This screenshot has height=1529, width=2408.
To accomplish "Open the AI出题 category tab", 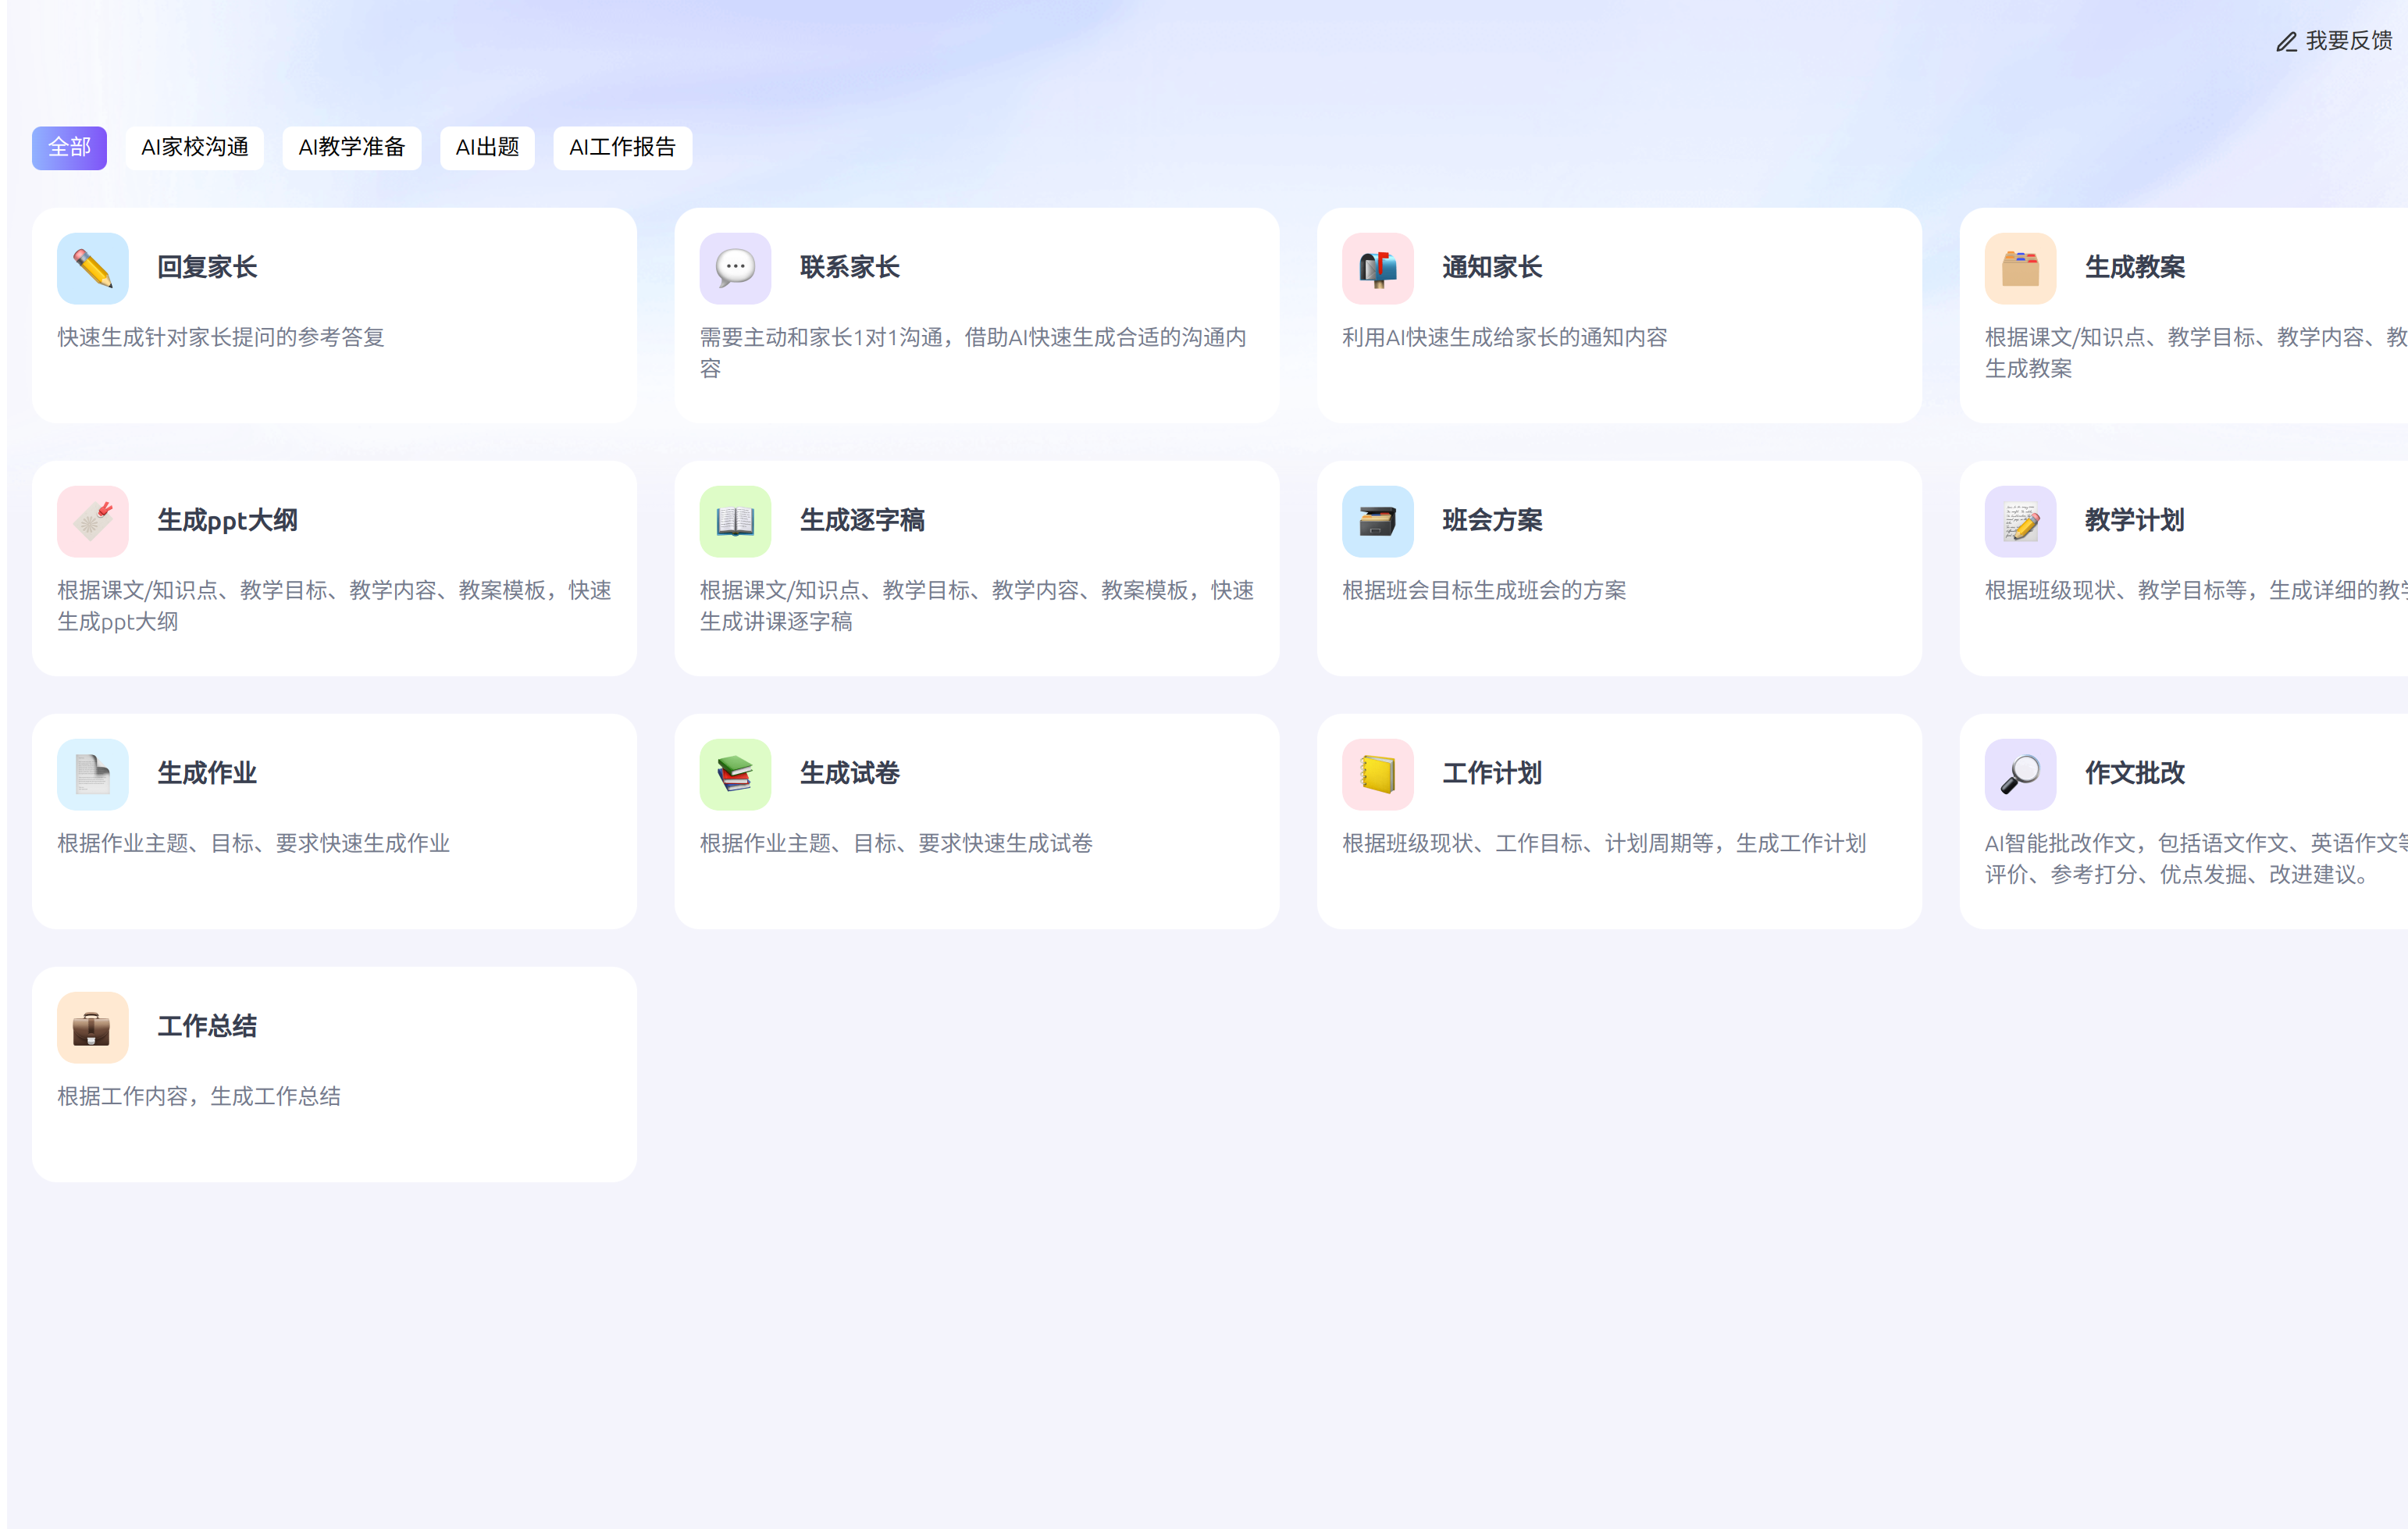I will (487, 148).
